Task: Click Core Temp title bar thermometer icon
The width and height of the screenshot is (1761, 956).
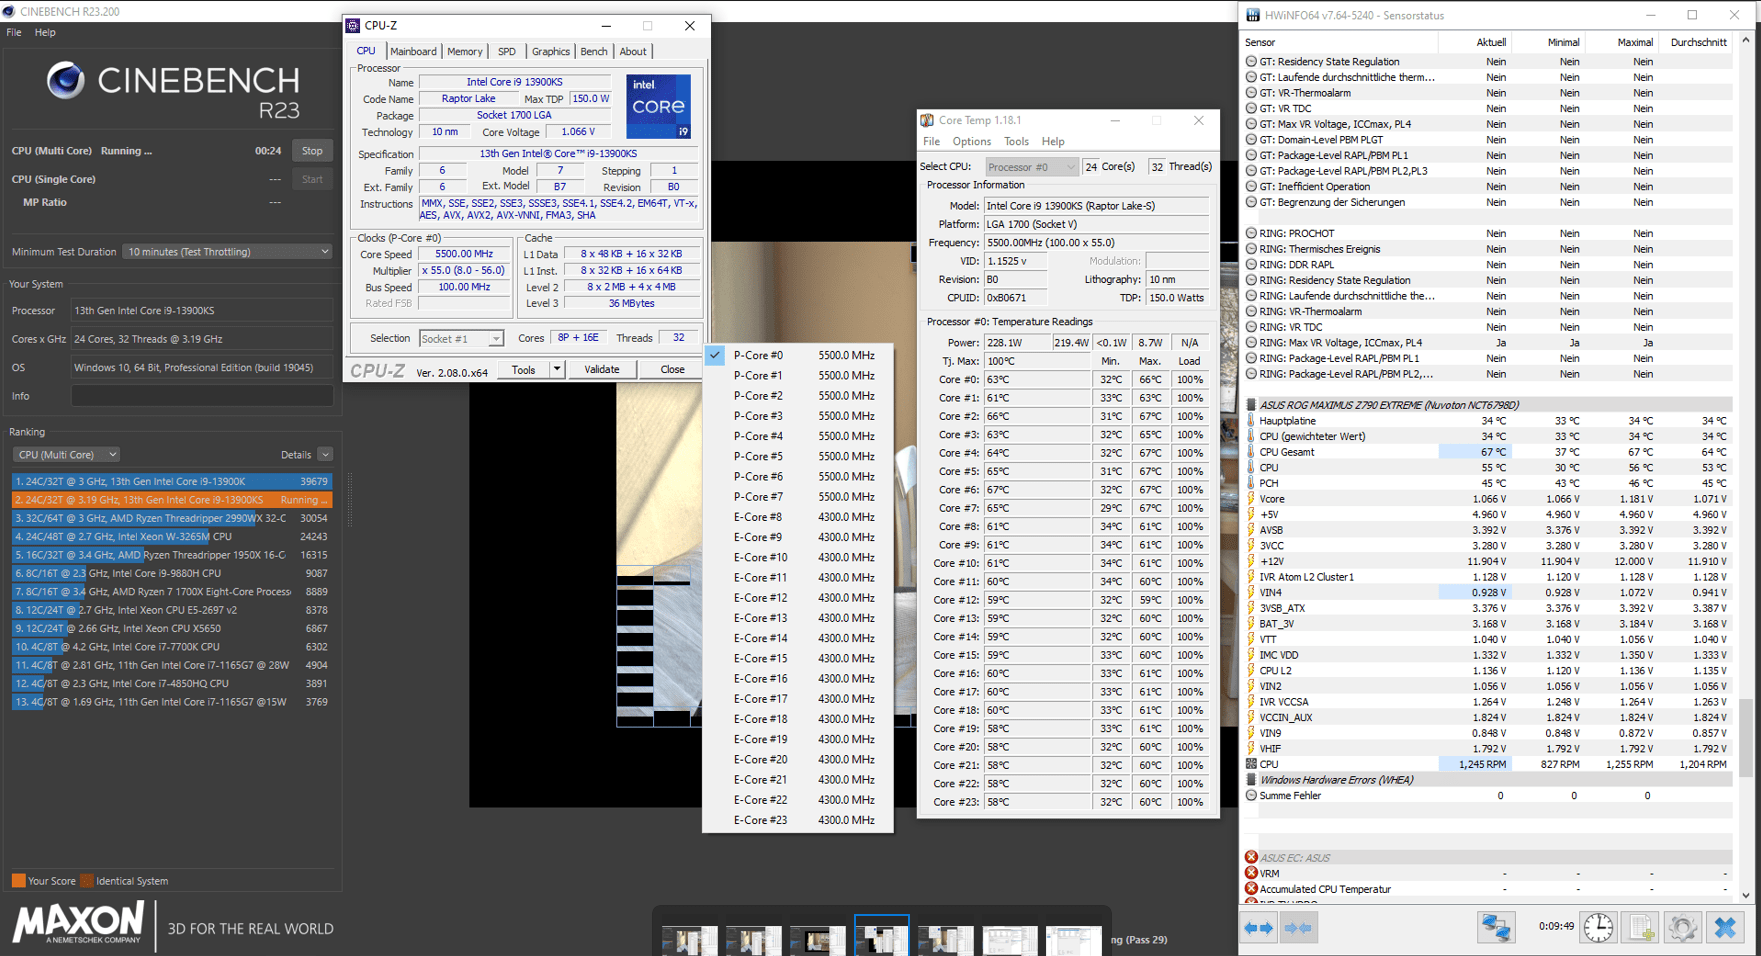Action: tap(927, 120)
